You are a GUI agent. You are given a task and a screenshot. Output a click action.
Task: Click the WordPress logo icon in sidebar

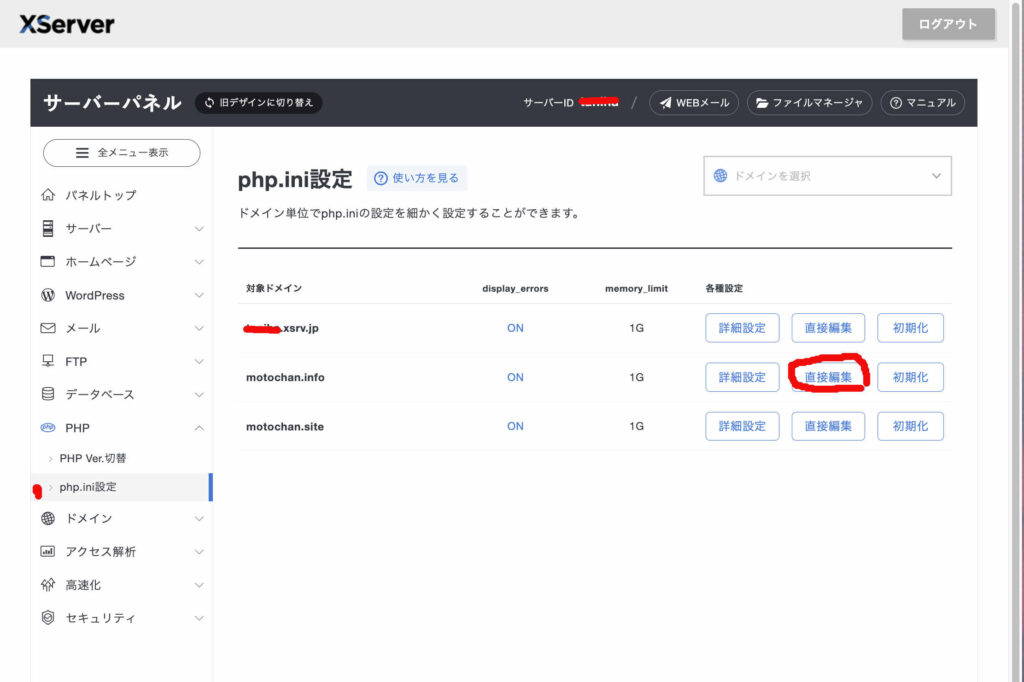48,295
